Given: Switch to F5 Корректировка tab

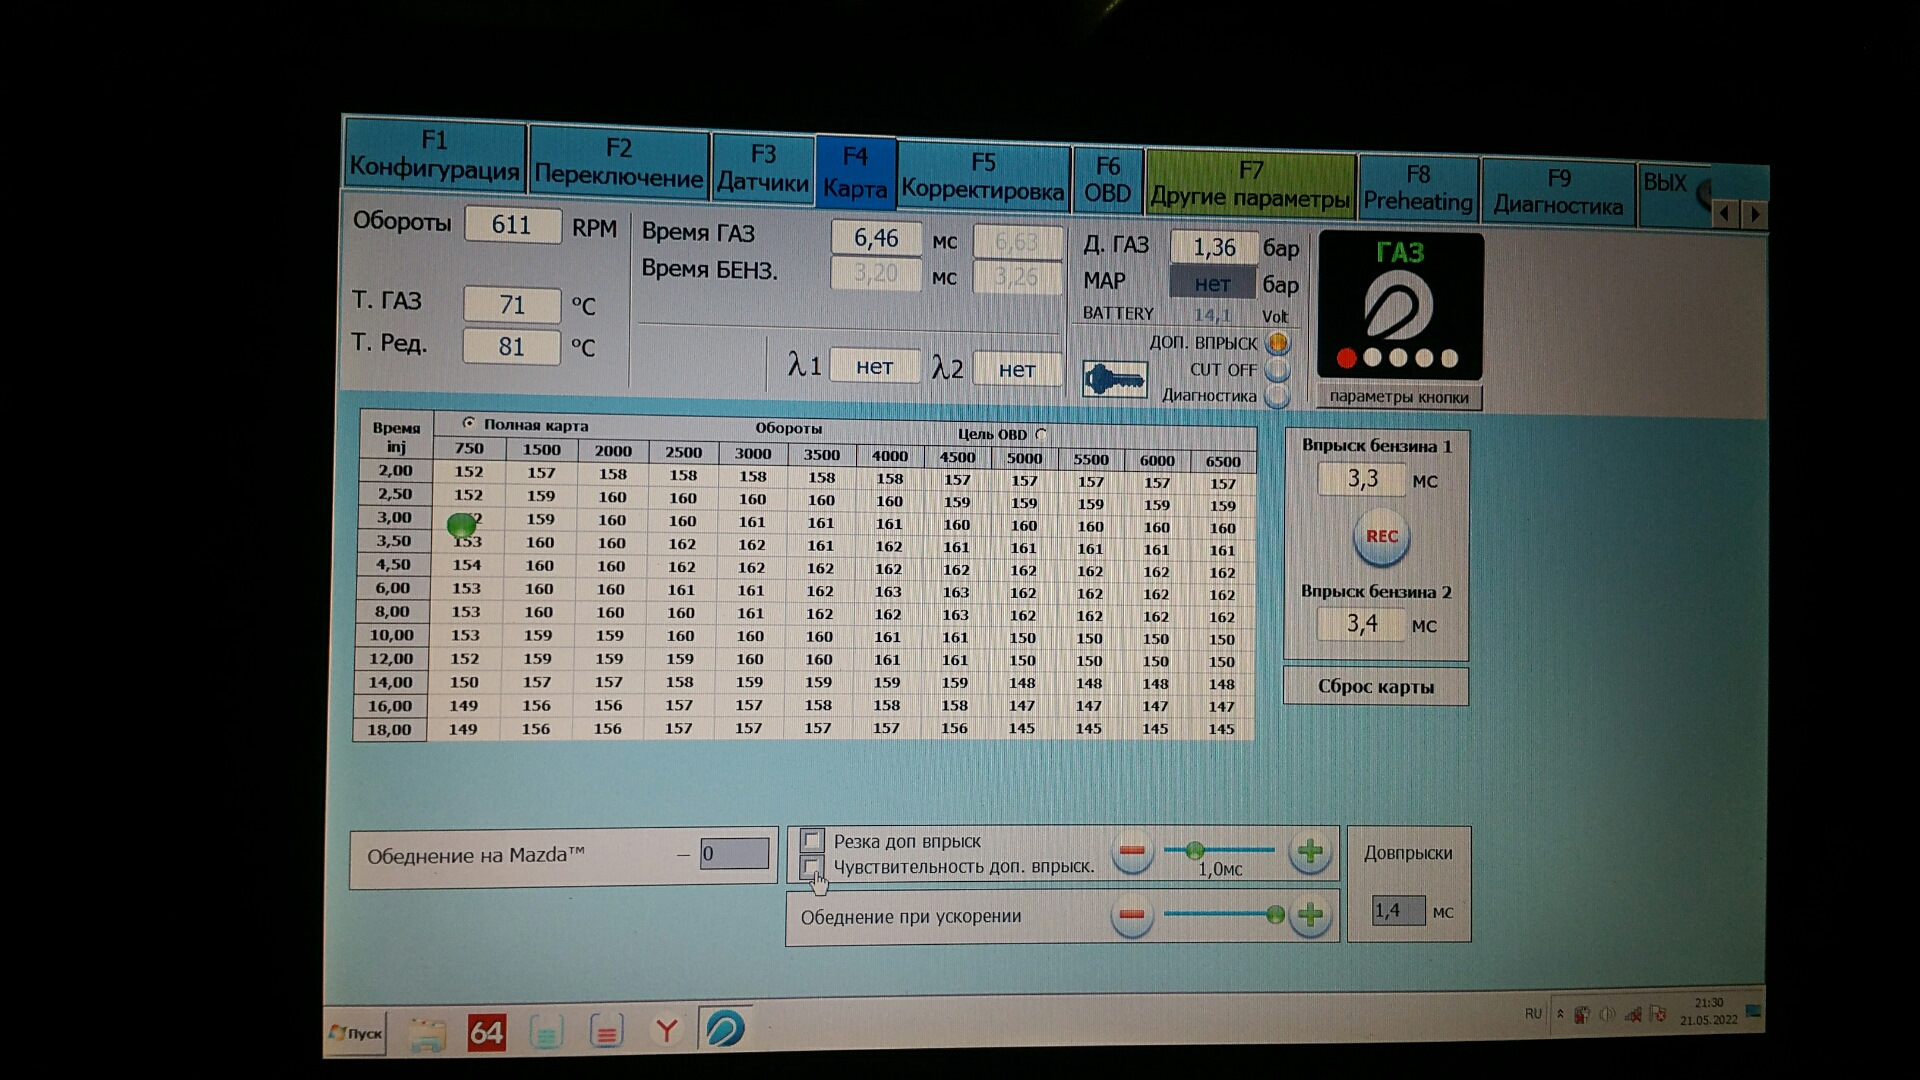Looking at the screenshot, I should click(x=983, y=177).
